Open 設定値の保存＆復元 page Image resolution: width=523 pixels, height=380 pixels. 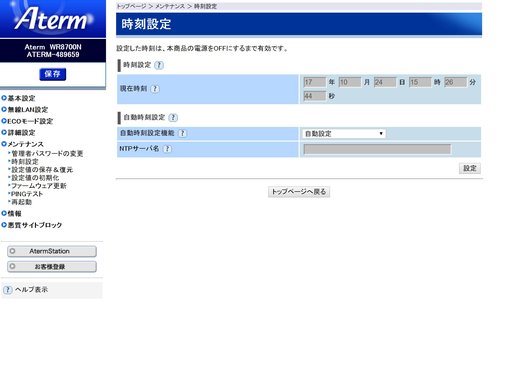point(42,169)
